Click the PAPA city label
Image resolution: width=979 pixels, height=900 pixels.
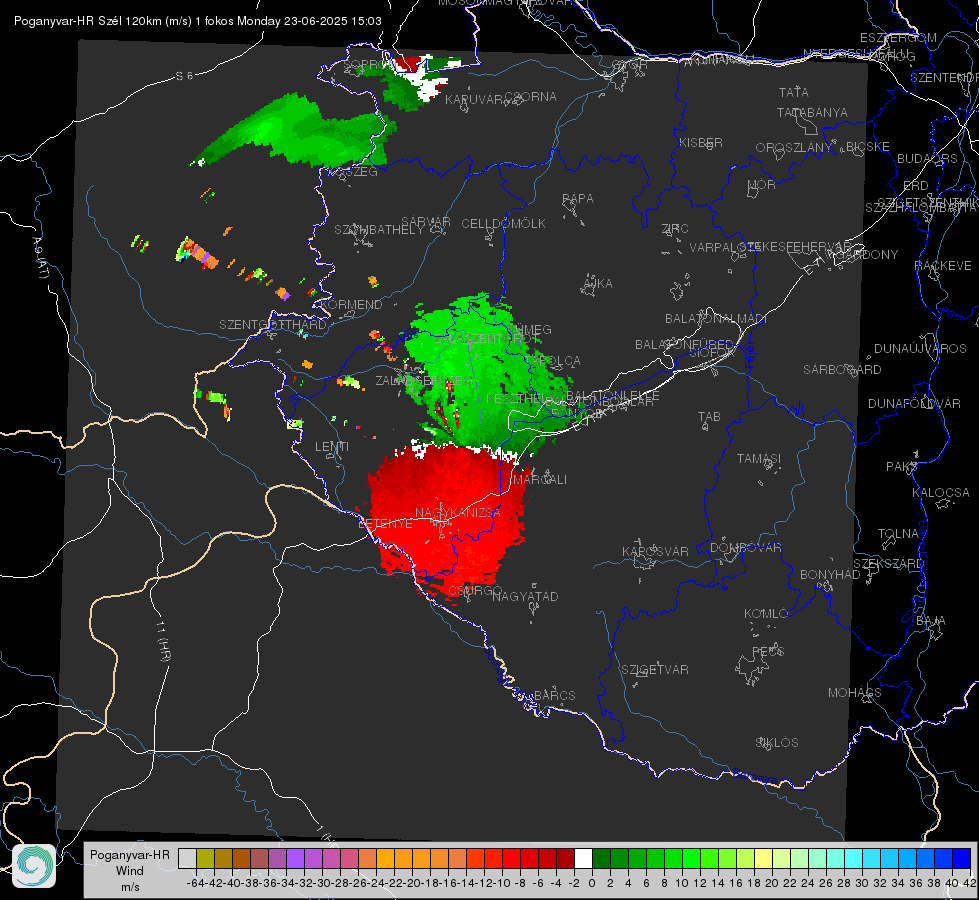pyautogui.click(x=578, y=199)
